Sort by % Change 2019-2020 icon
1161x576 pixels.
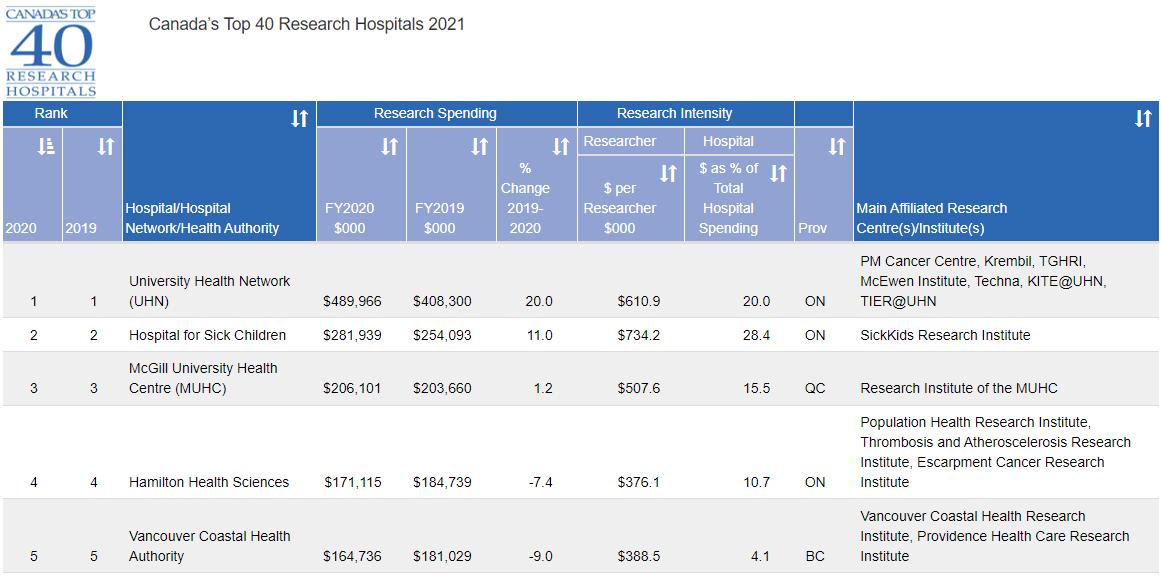click(561, 147)
